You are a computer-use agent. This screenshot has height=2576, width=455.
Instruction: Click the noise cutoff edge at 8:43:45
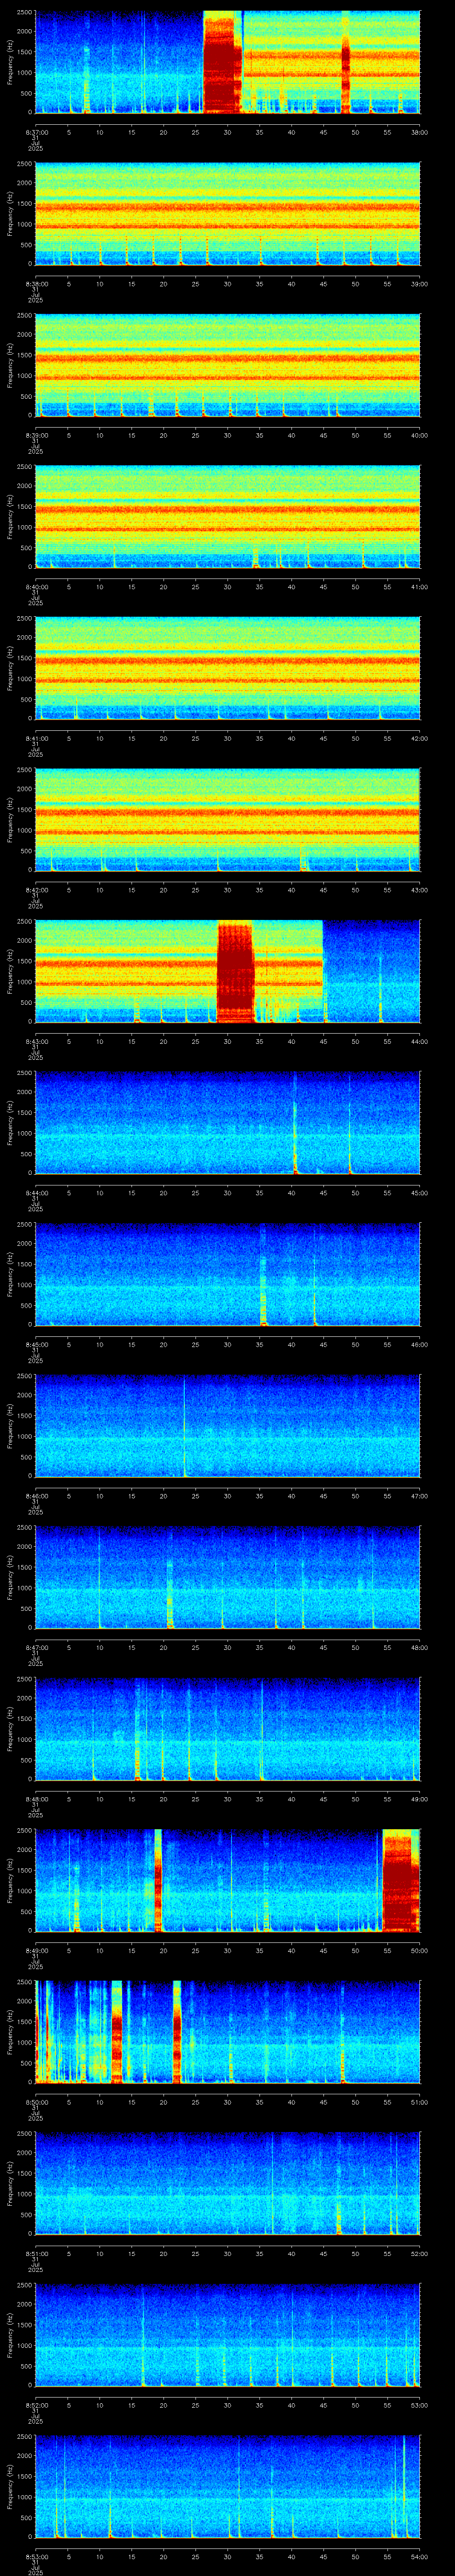[x=323, y=971]
